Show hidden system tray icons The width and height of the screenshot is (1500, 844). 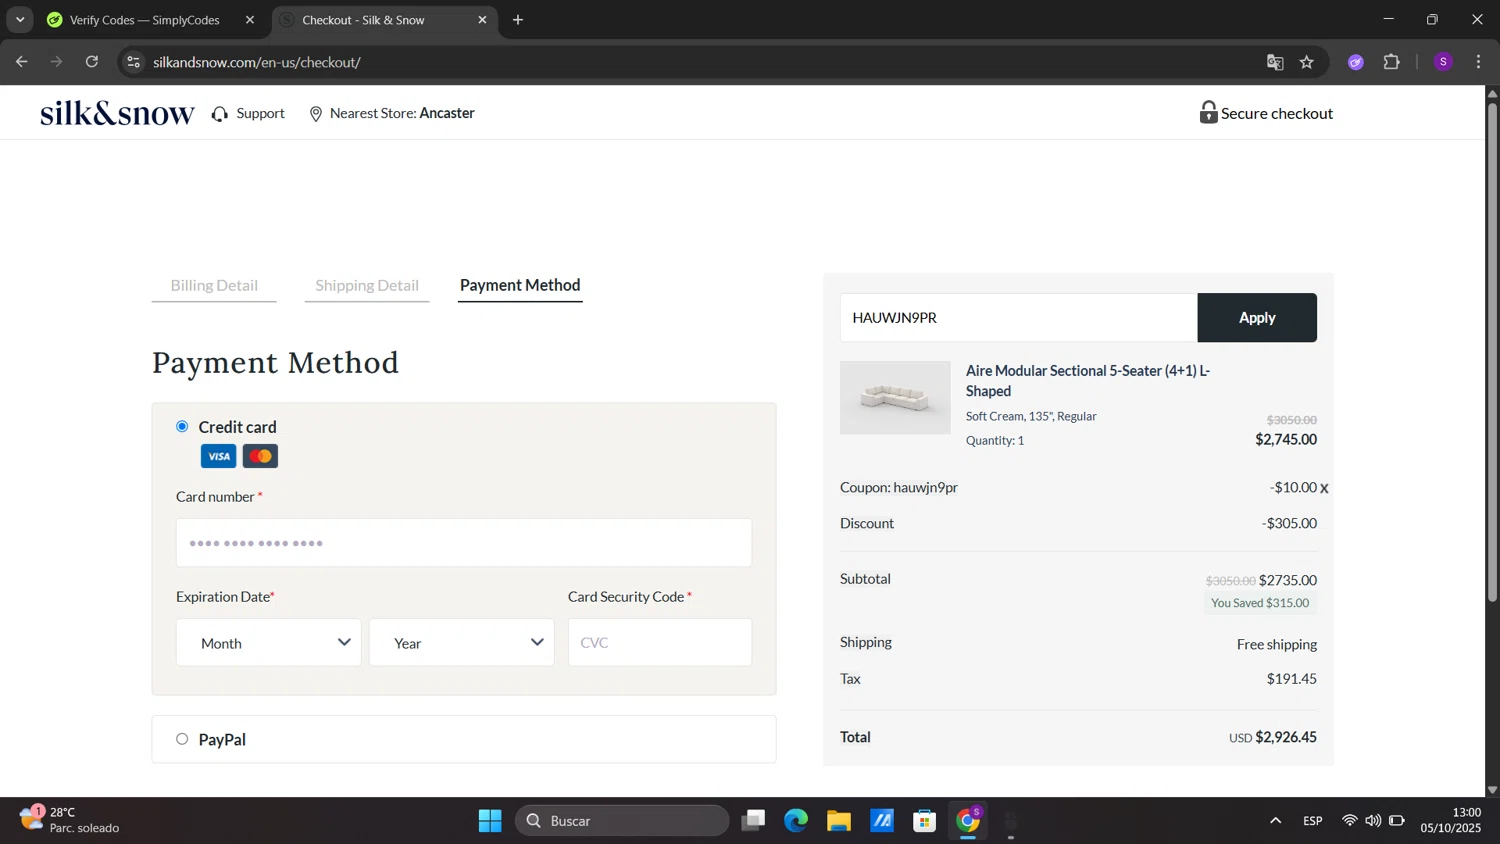click(x=1275, y=821)
